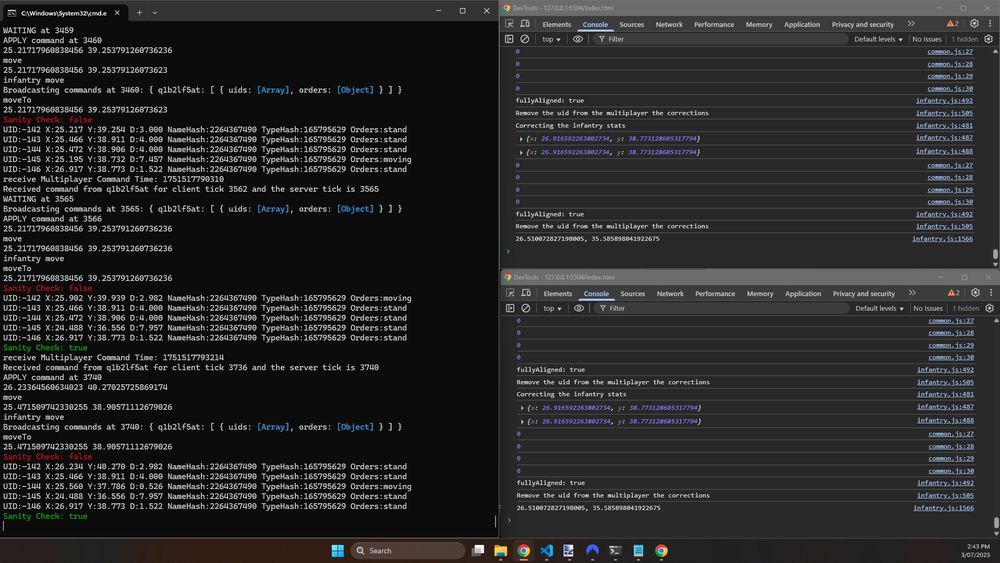Click the Filter field in lower DevTools console
This screenshot has height=563, width=1000.
click(721, 308)
